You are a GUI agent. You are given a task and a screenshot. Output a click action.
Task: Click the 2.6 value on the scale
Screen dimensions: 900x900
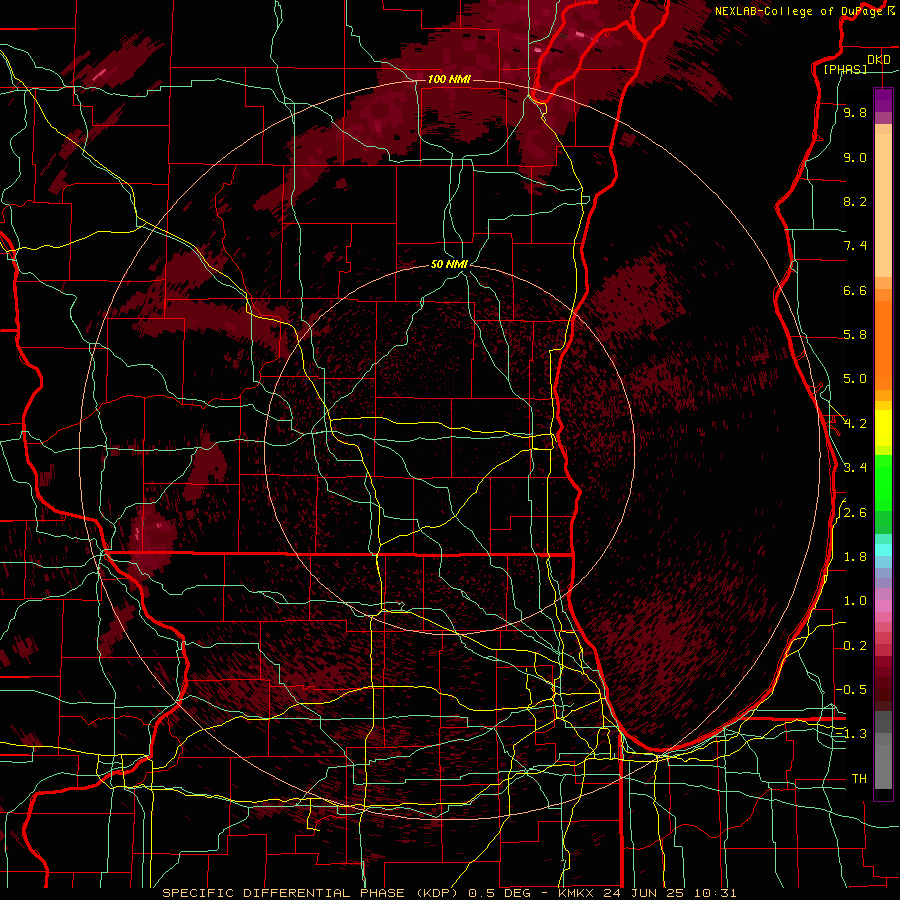pyautogui.click(x=855, y=513)
